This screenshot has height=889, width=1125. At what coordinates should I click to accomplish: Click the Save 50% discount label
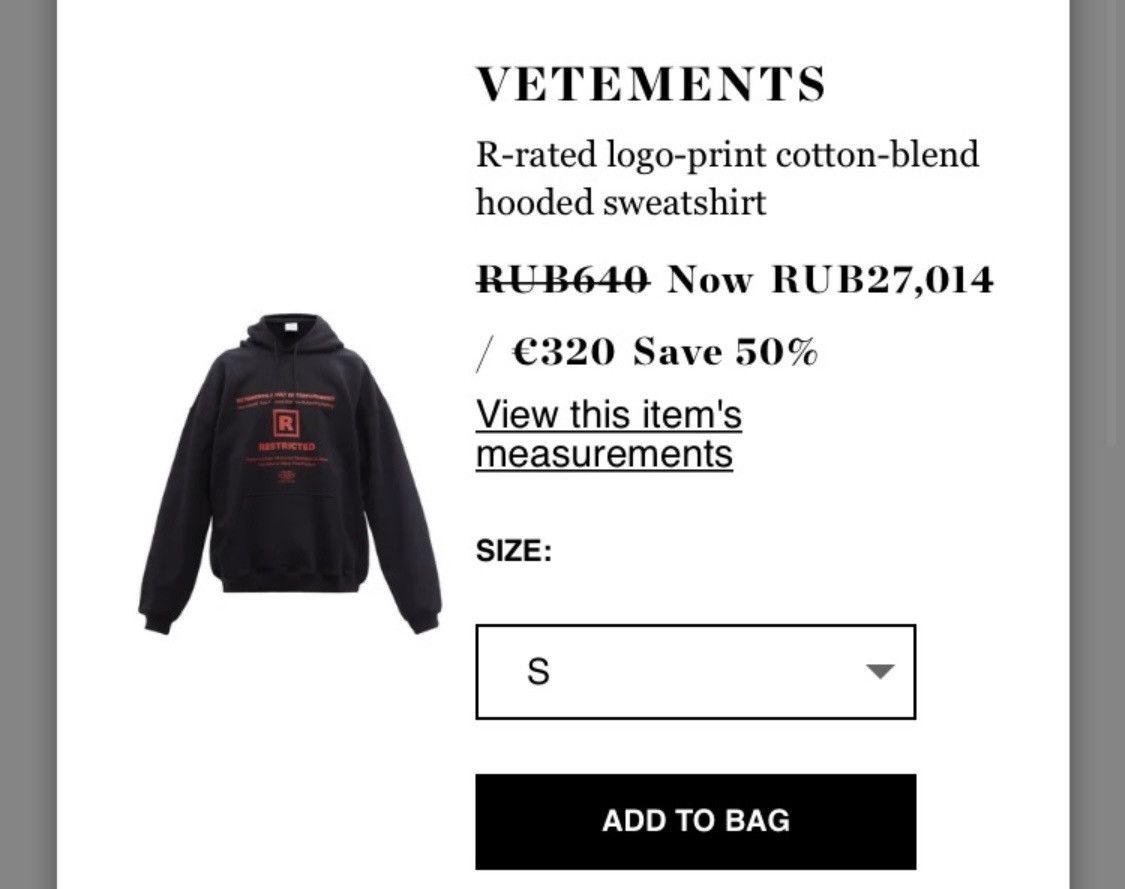pos(725,352)
